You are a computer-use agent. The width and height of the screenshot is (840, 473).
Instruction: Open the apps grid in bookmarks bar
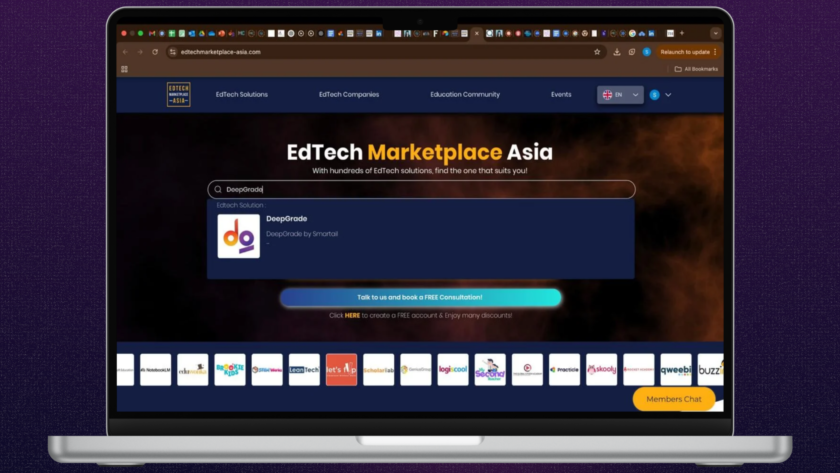(x=124, y=69)
